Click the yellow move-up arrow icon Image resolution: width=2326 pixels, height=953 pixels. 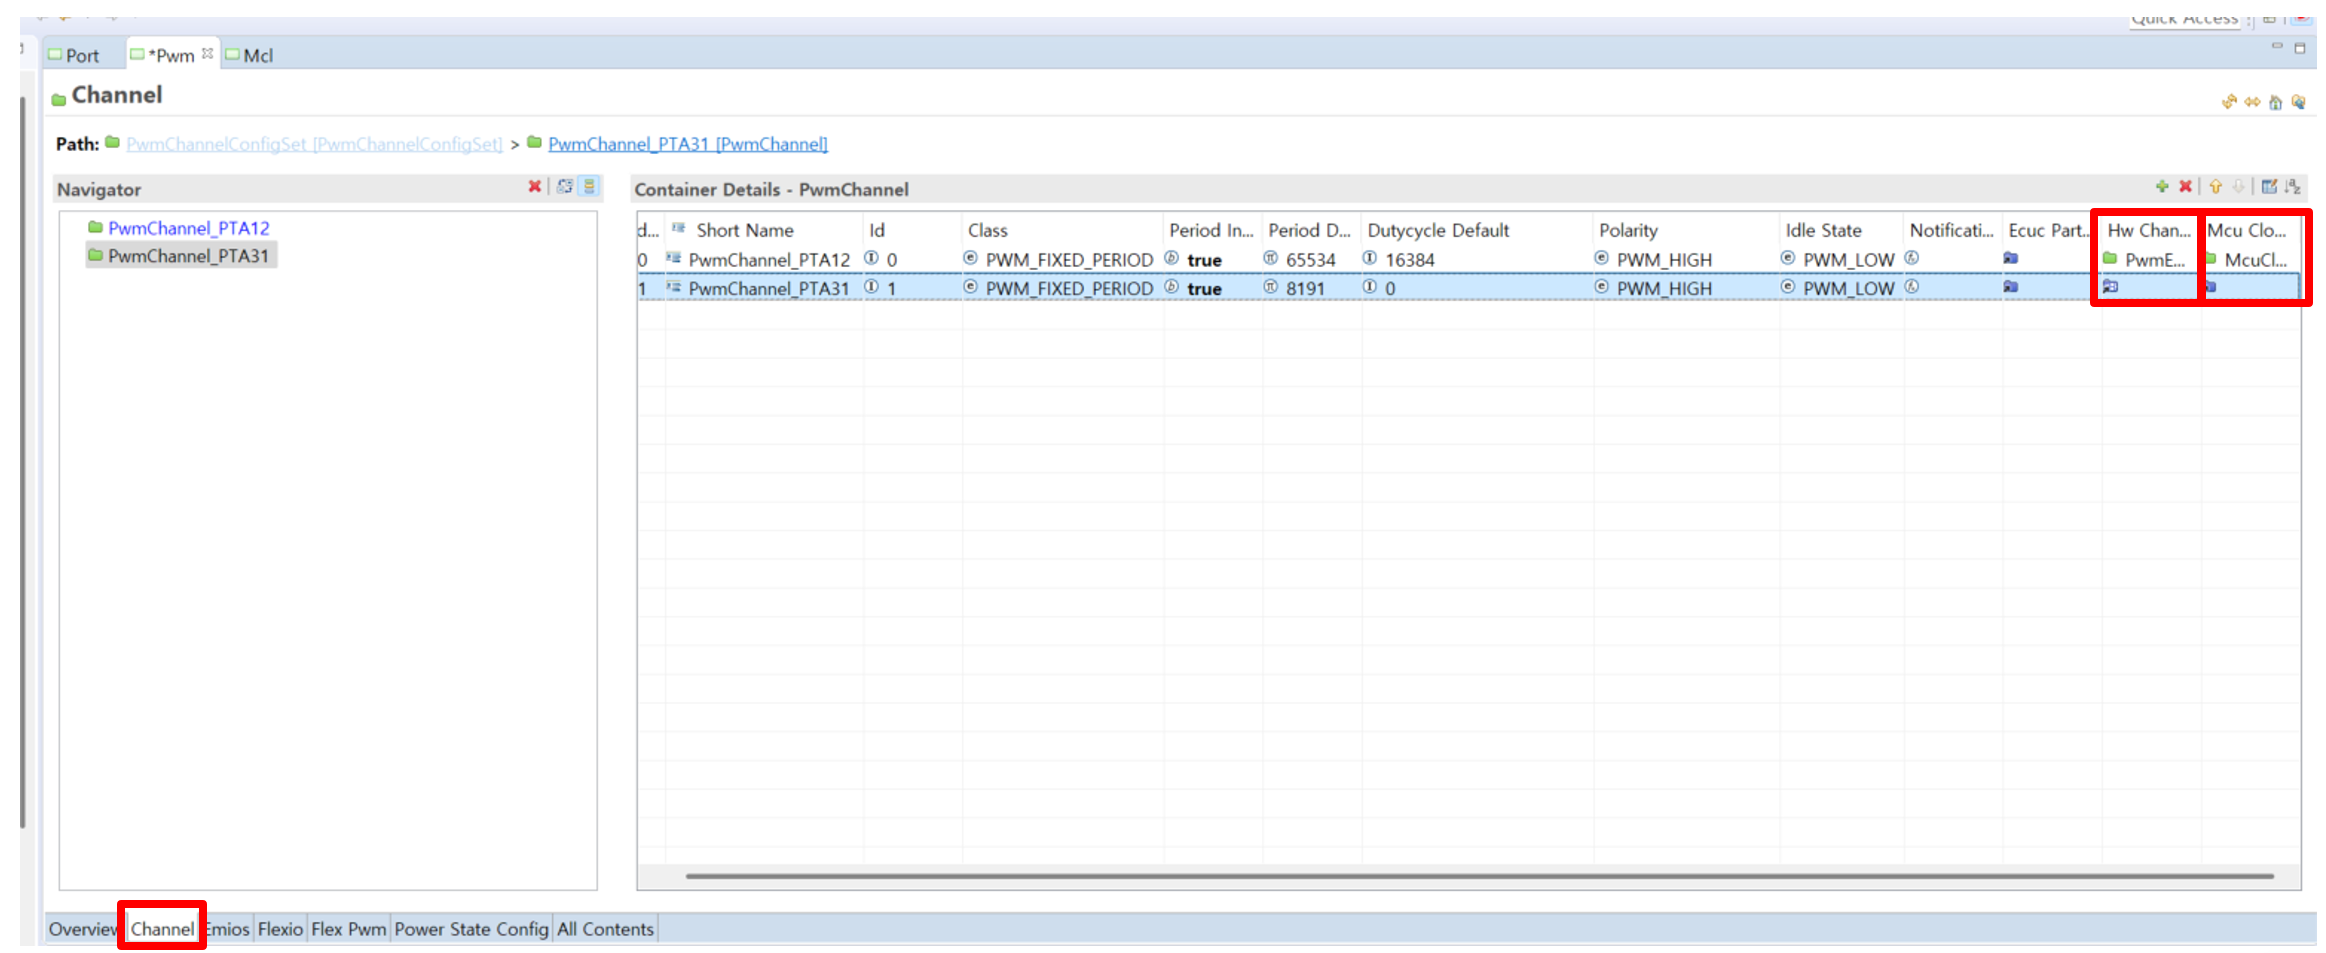pos(2215,187)
